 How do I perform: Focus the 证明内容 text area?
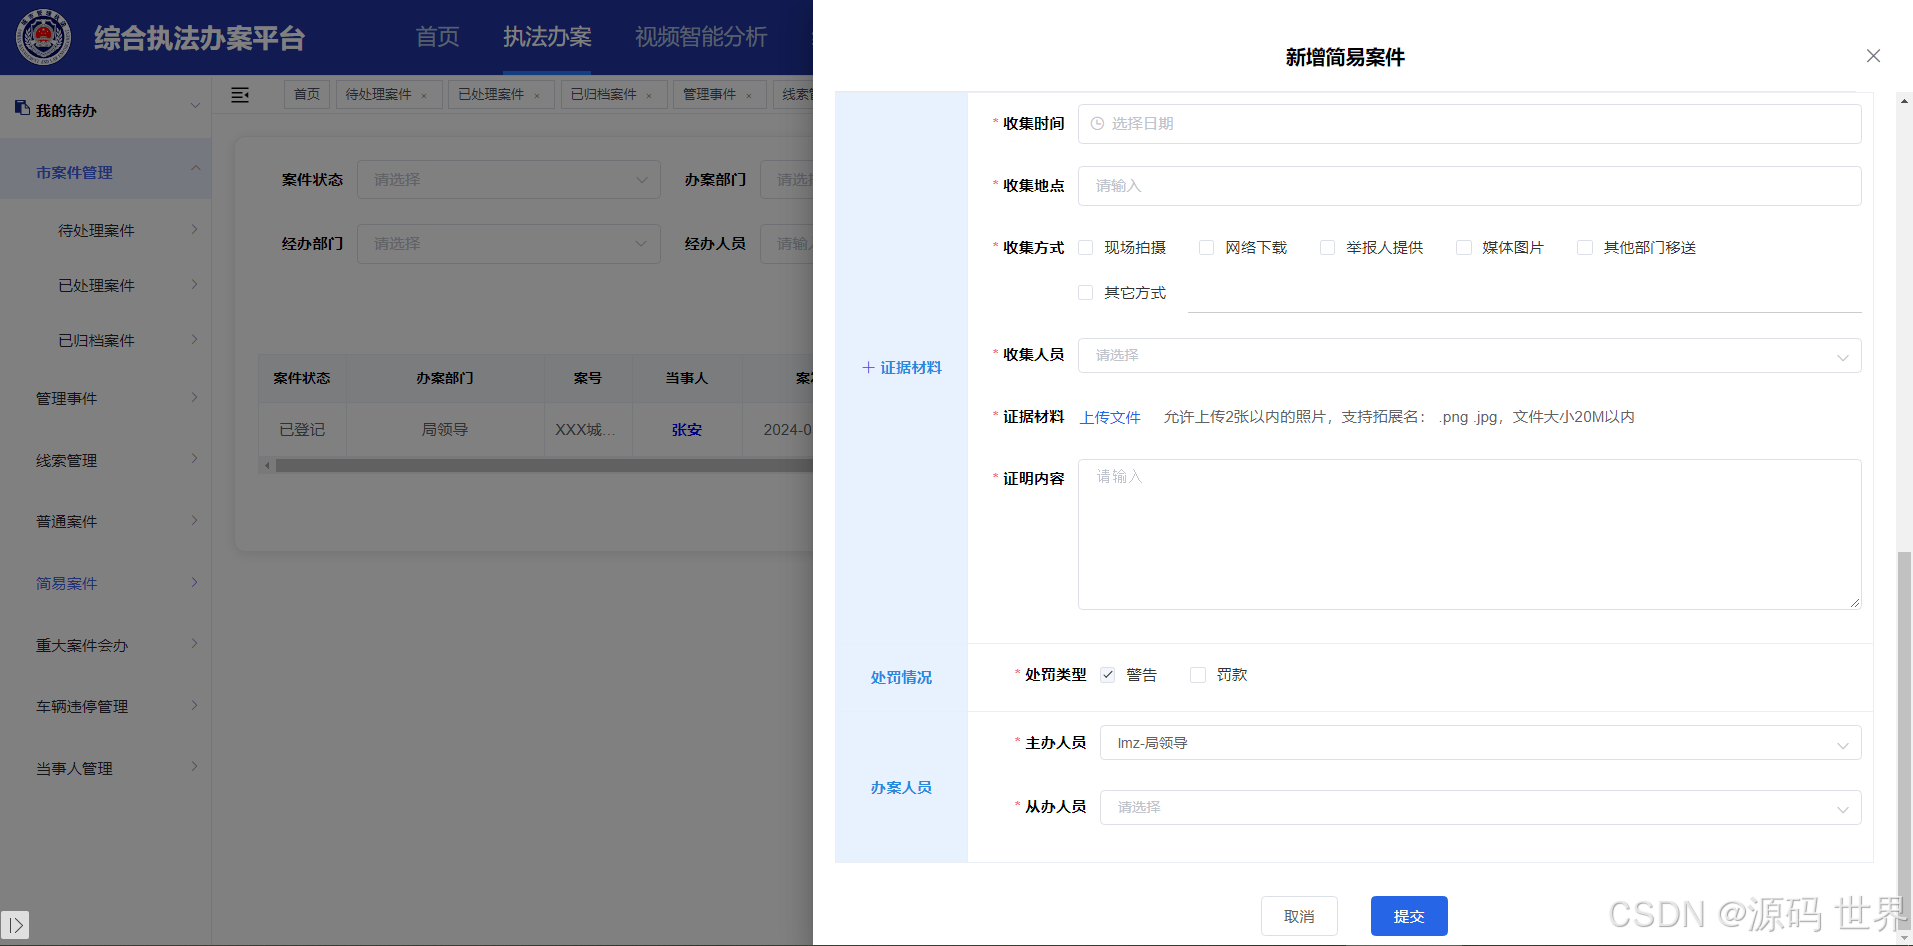point(1469,534)
